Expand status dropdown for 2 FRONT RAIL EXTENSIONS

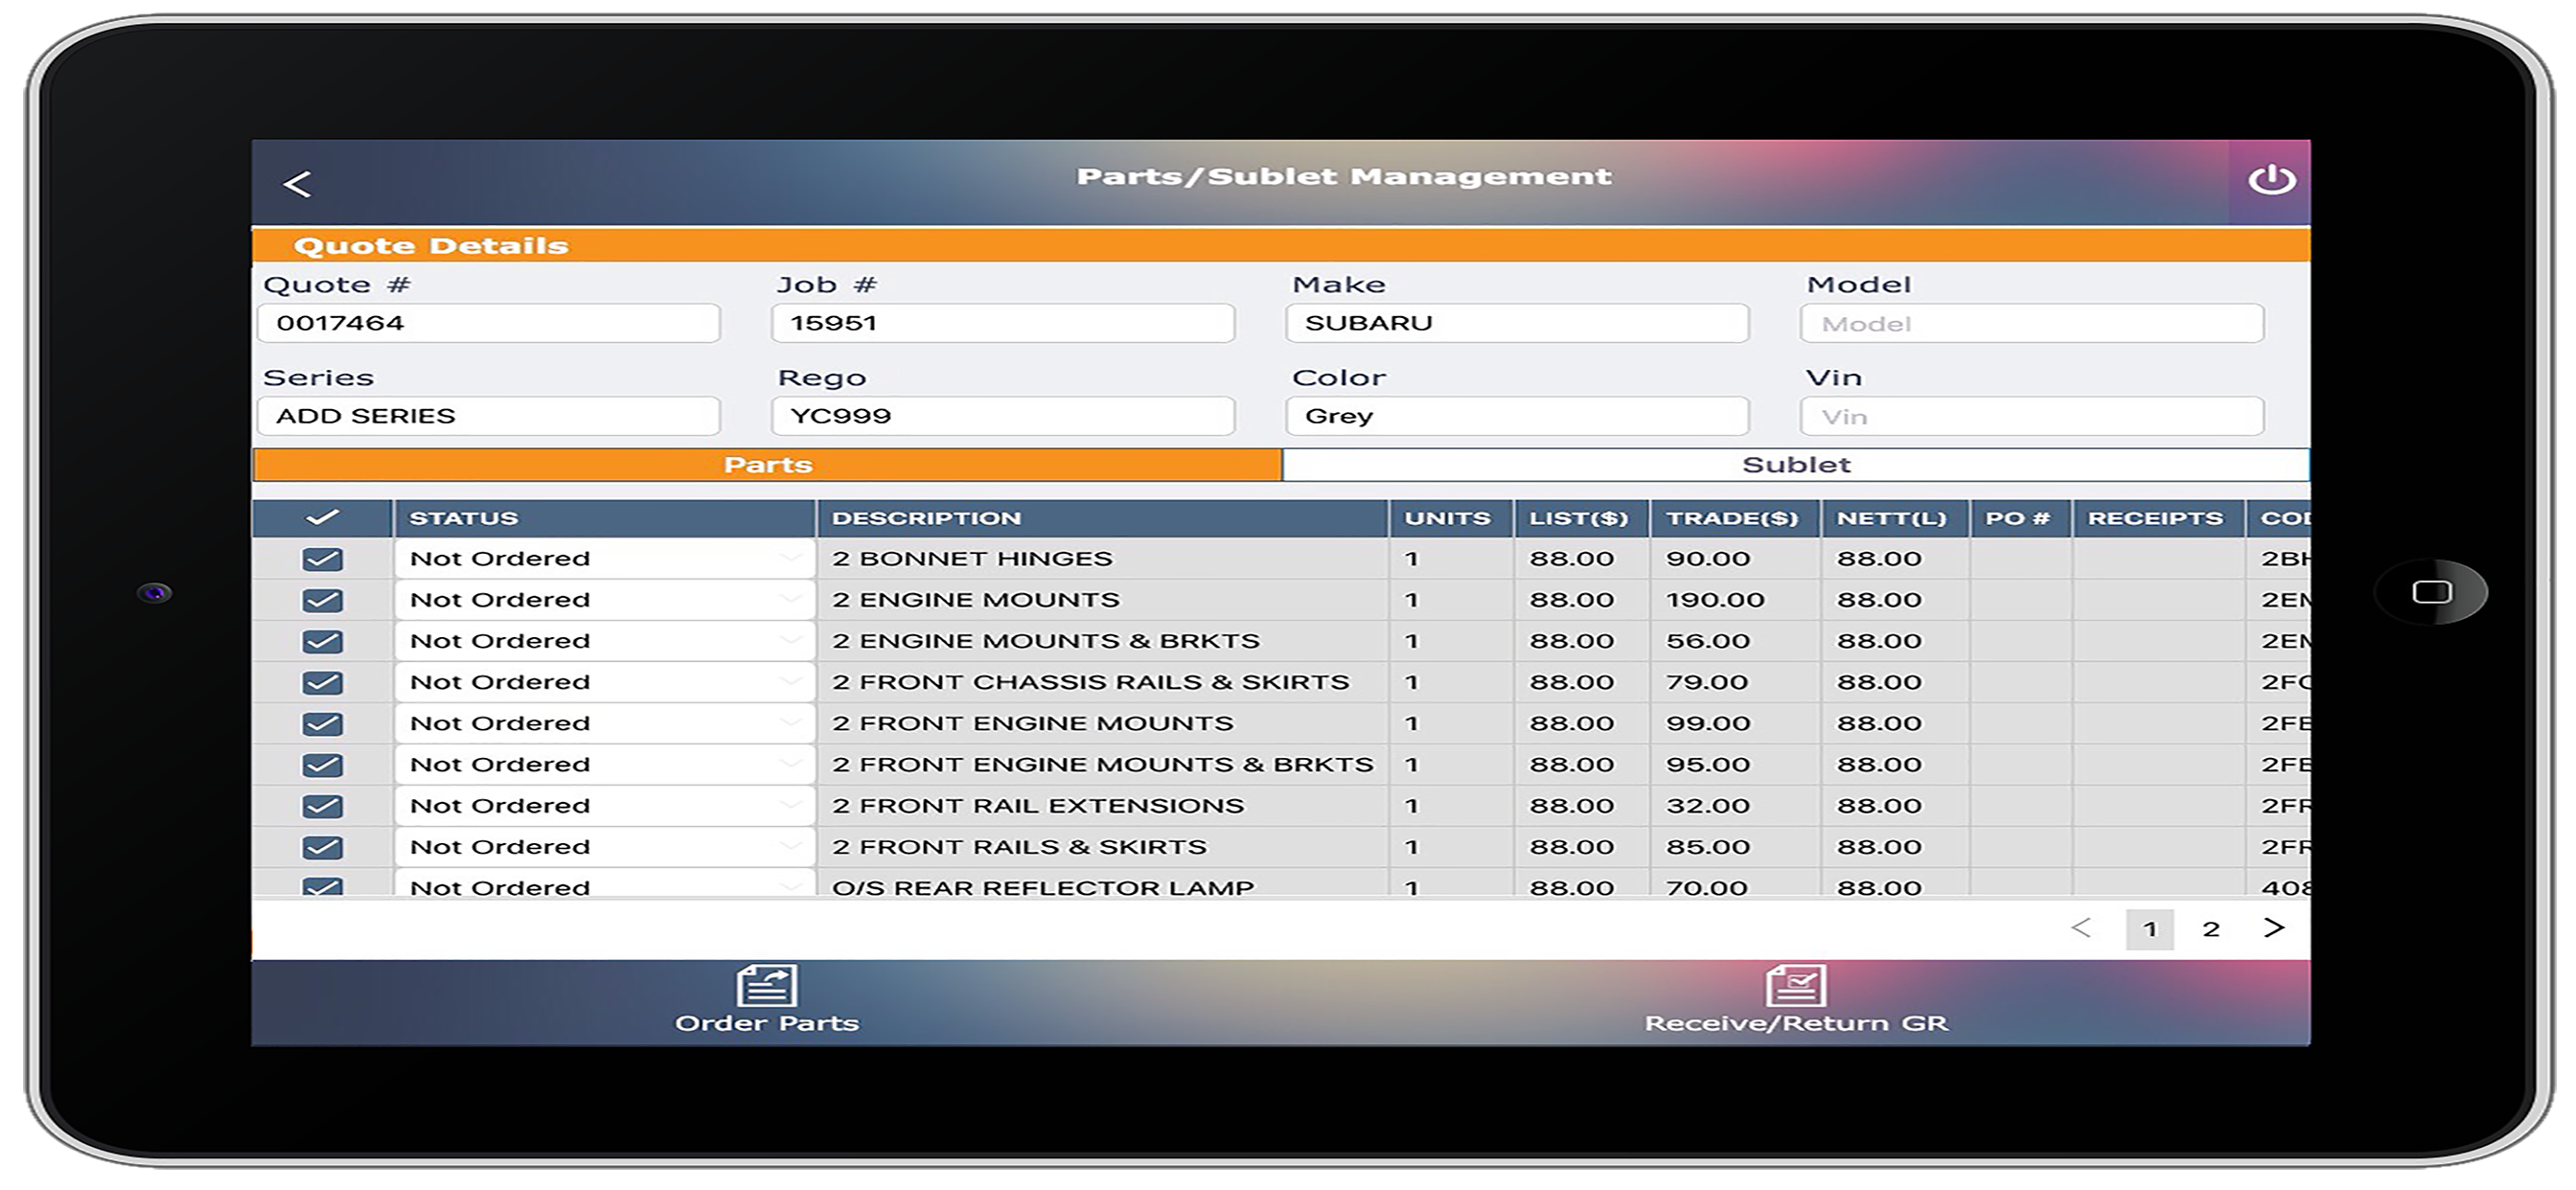point(604,806)
